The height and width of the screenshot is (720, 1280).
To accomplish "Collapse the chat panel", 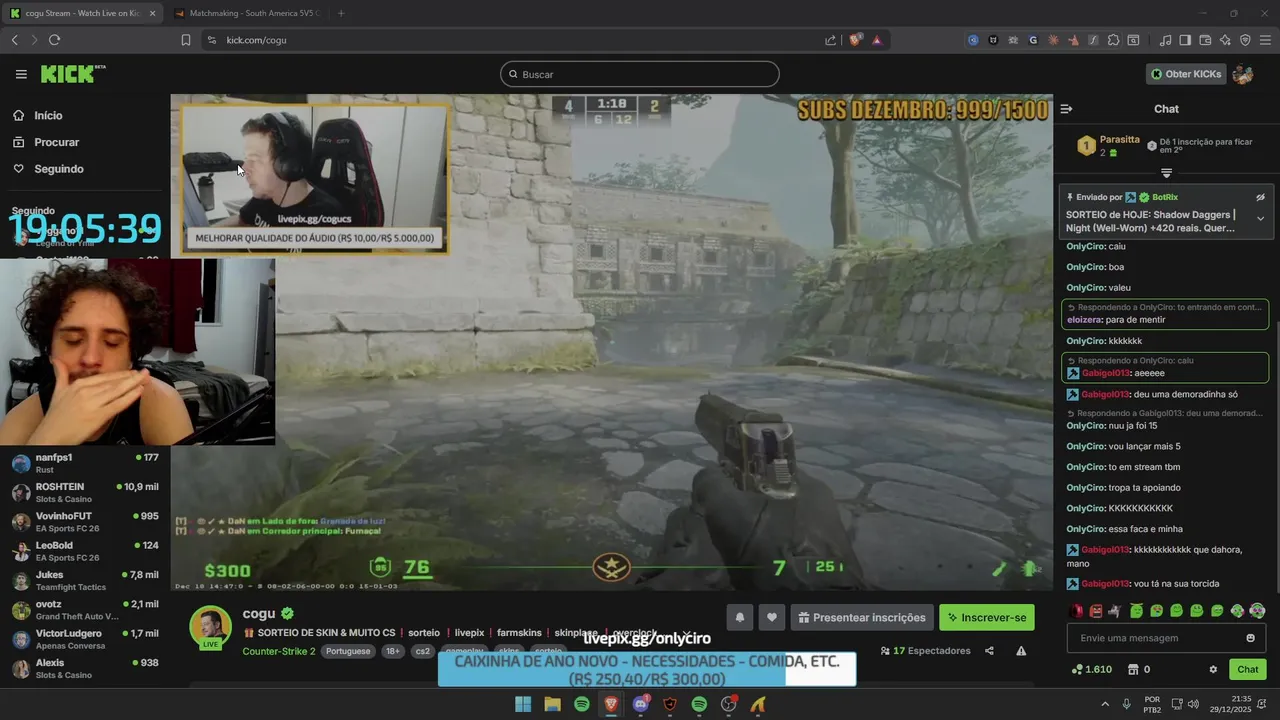I will [x=1066, y=109].
